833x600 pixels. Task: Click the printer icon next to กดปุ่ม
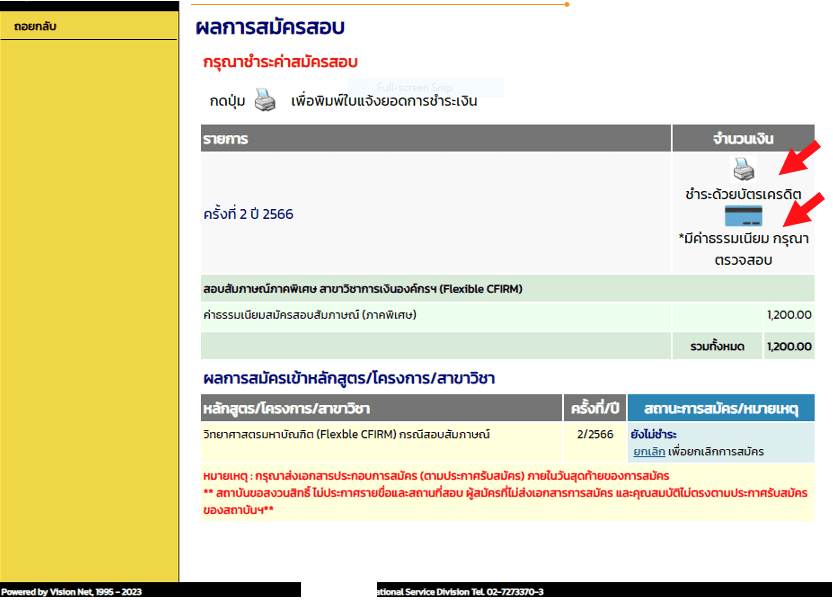pyautogui.click(x=264, y=100)
